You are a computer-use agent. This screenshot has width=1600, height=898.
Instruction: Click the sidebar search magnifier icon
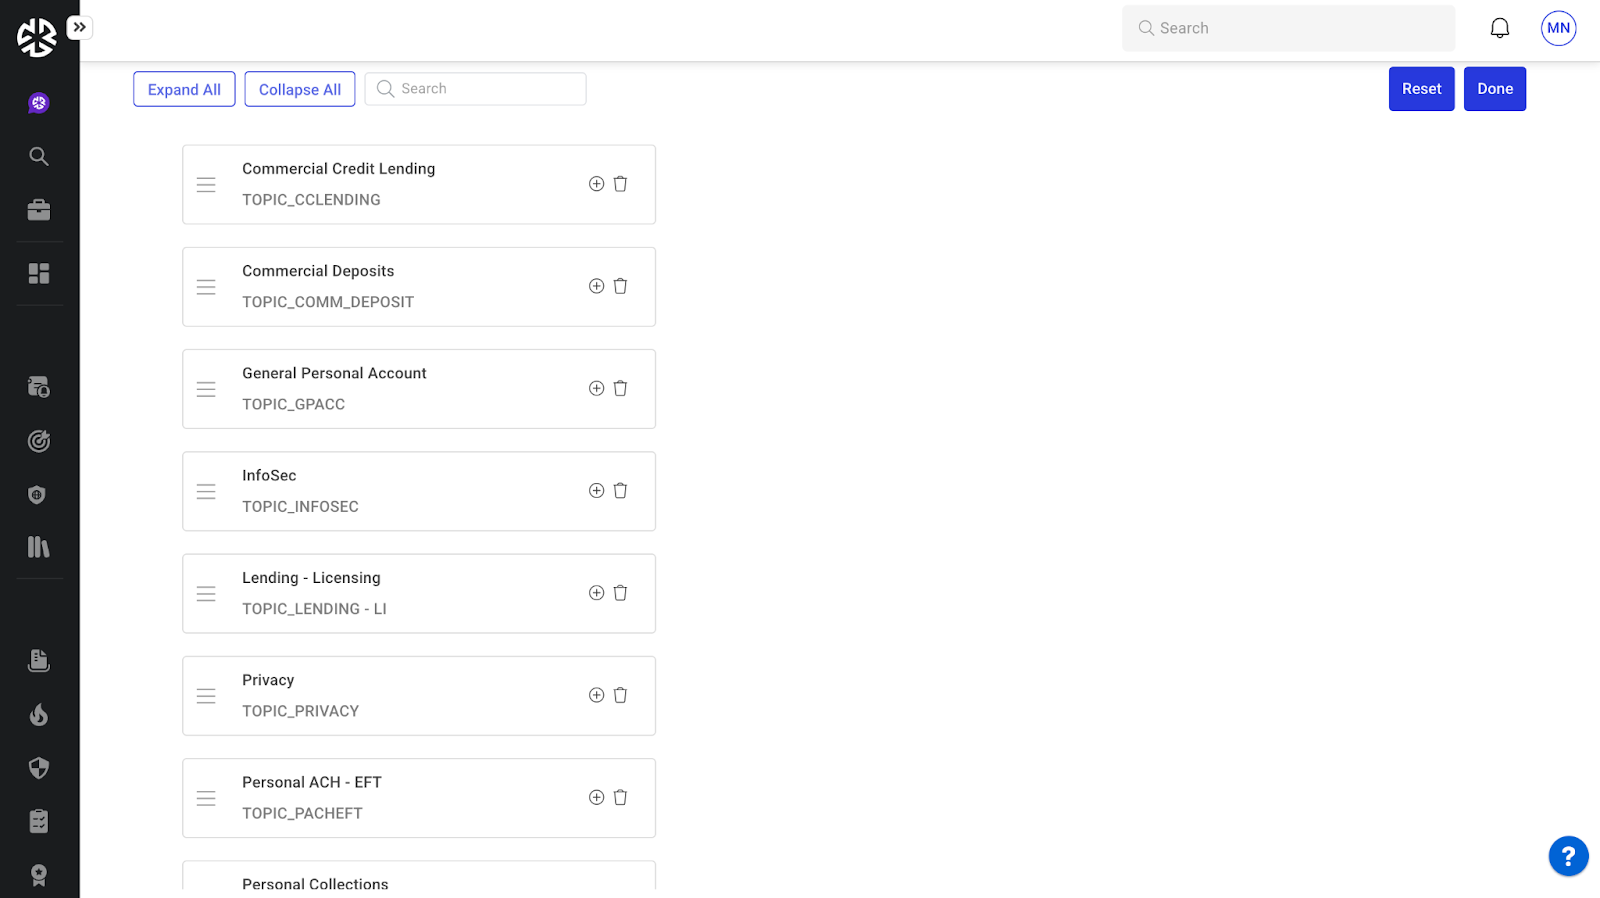39,156
